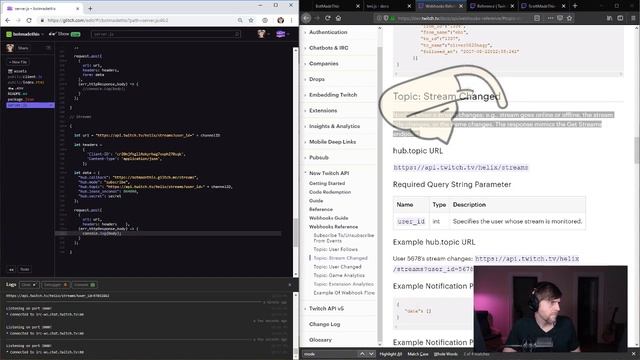
Task: Toggle Firefox reader view icon
Action: (x=537, y=18)
